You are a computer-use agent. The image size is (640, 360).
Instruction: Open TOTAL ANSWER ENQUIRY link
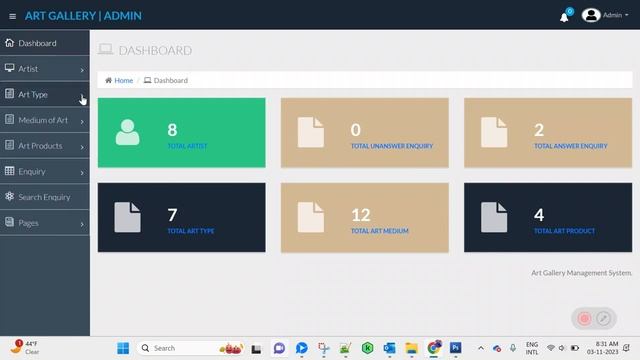coord(571,146)
